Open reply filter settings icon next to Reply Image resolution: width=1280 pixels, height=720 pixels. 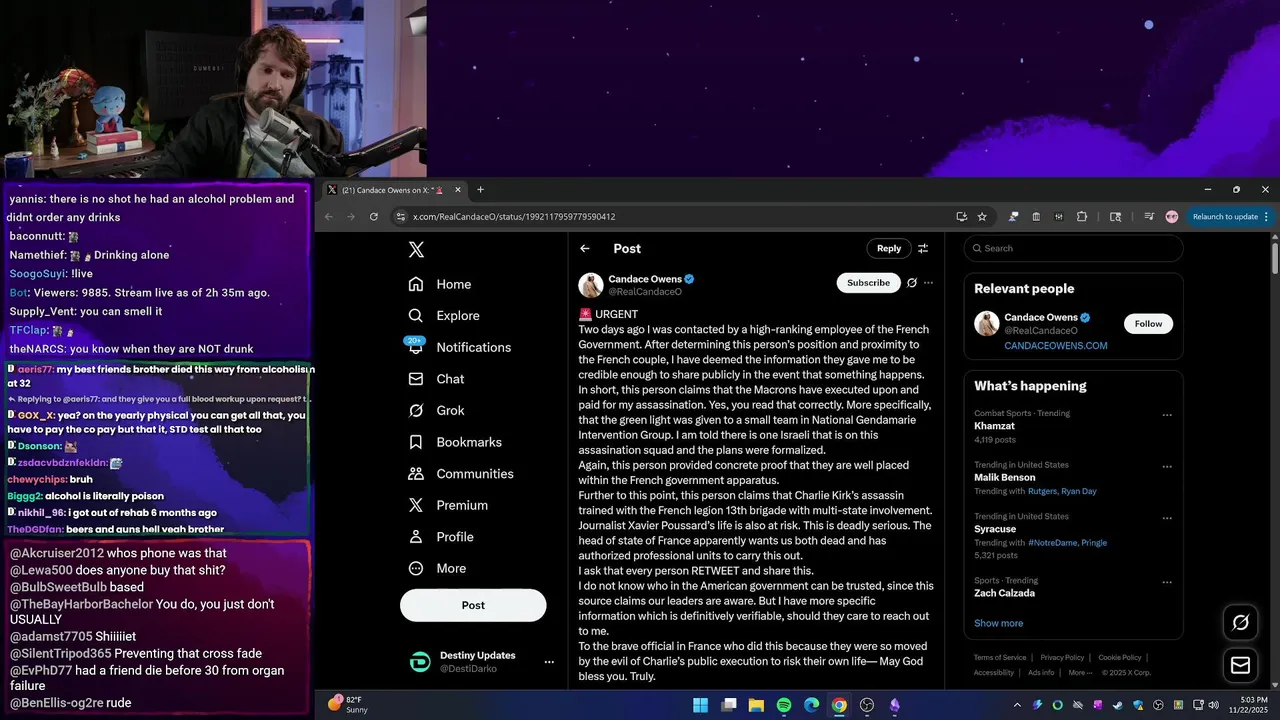point(923,249)
